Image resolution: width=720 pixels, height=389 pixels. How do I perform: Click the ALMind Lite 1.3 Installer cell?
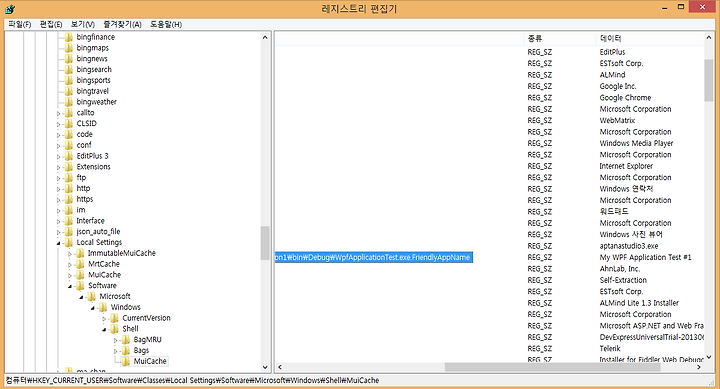click(x=639, y=303)
